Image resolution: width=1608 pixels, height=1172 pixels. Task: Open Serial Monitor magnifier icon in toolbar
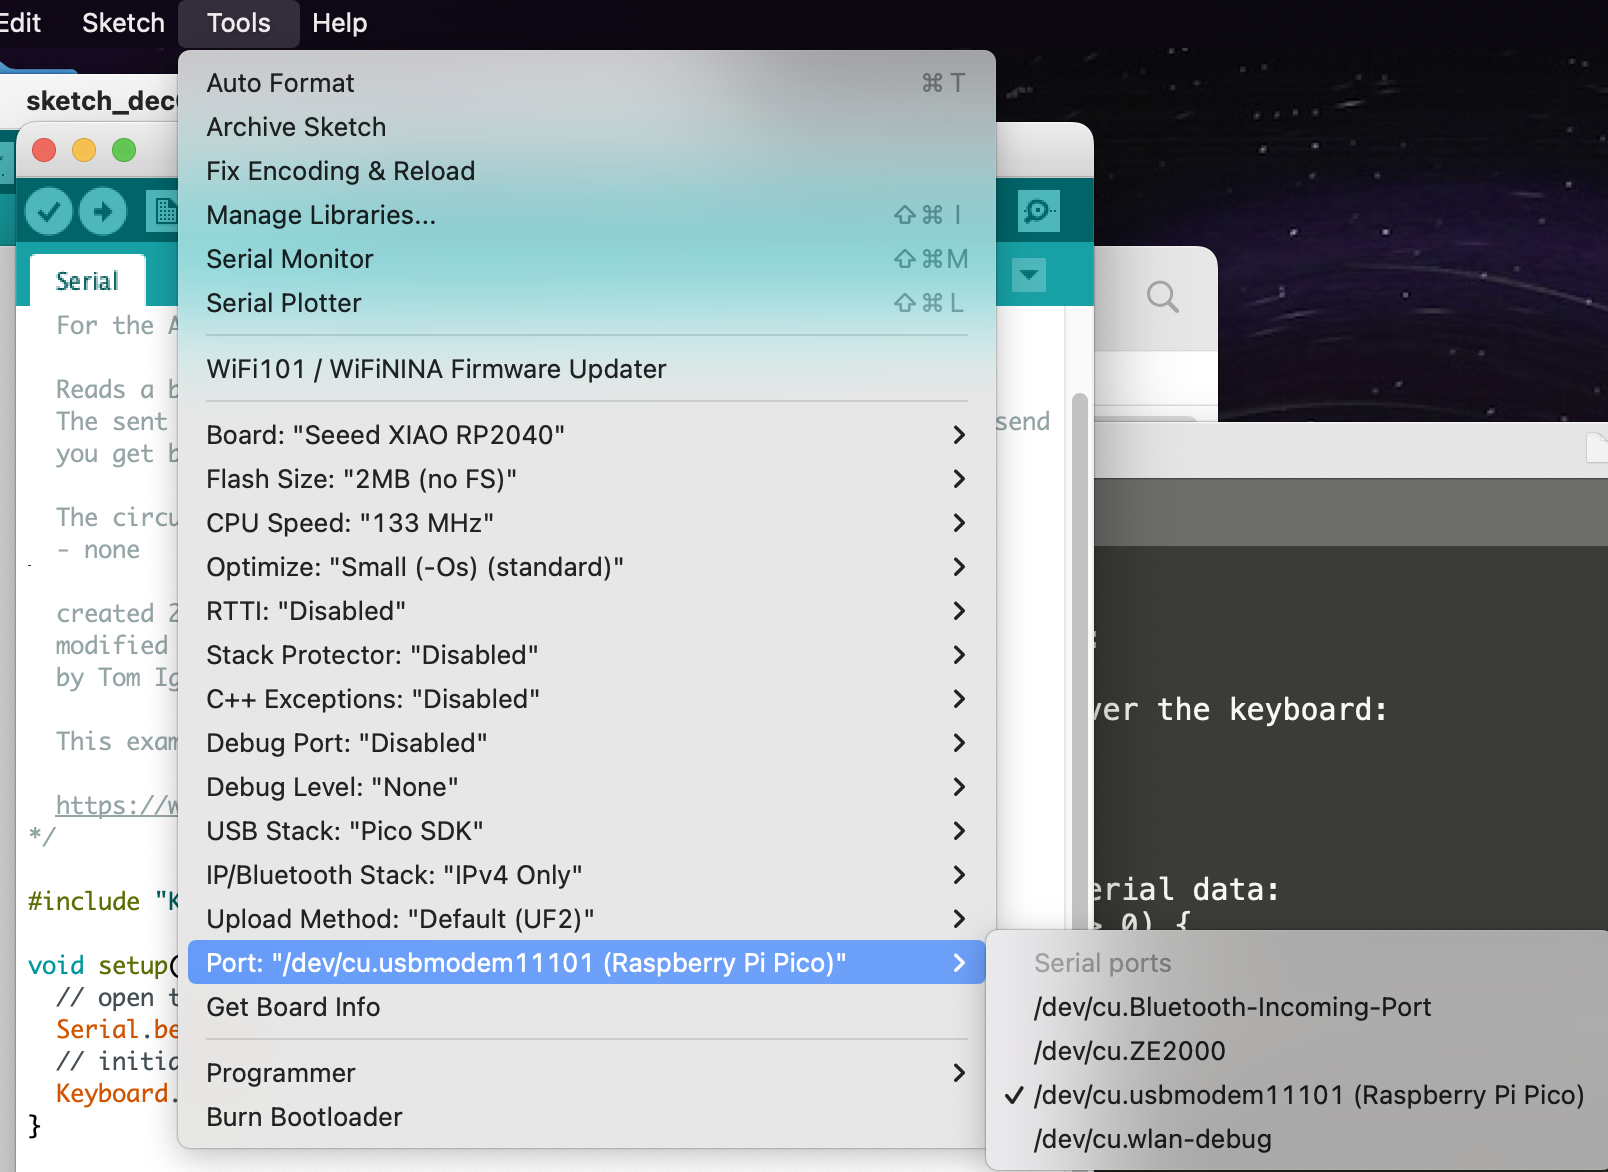click(x=1038, y=211)
